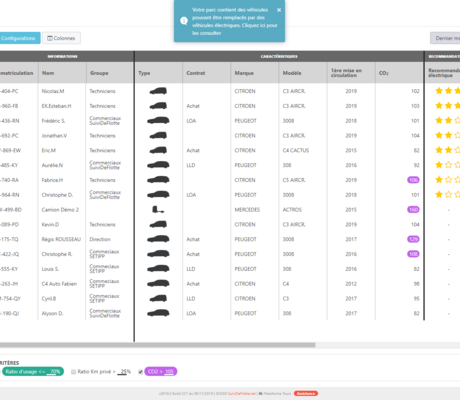Screen dimensions: 460x400
Task: Sort by the Groupe column header
Action: coord(99,73)
